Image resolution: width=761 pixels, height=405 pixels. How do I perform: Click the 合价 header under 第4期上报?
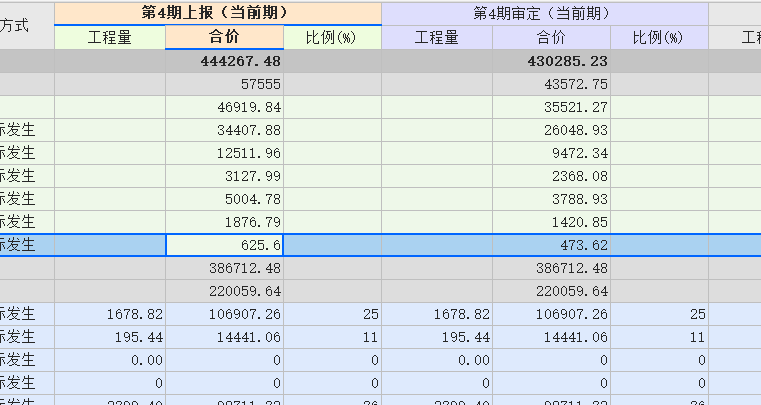coord(224,37)
